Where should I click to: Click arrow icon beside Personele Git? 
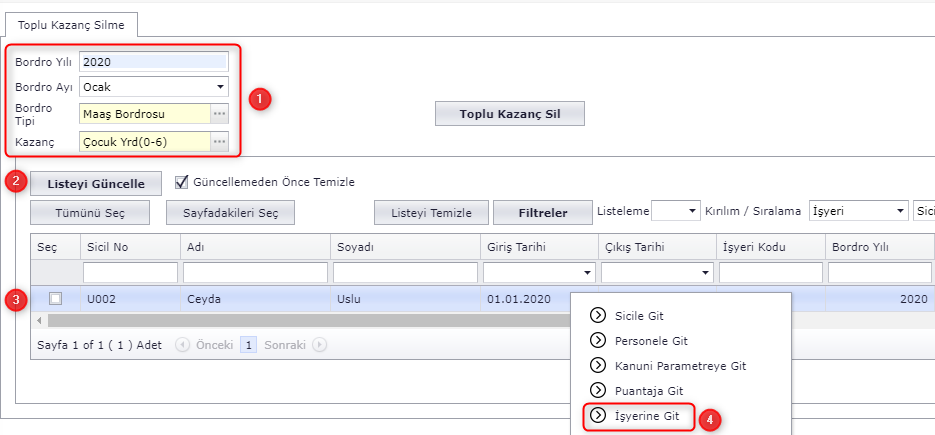(x=598, y=341)
